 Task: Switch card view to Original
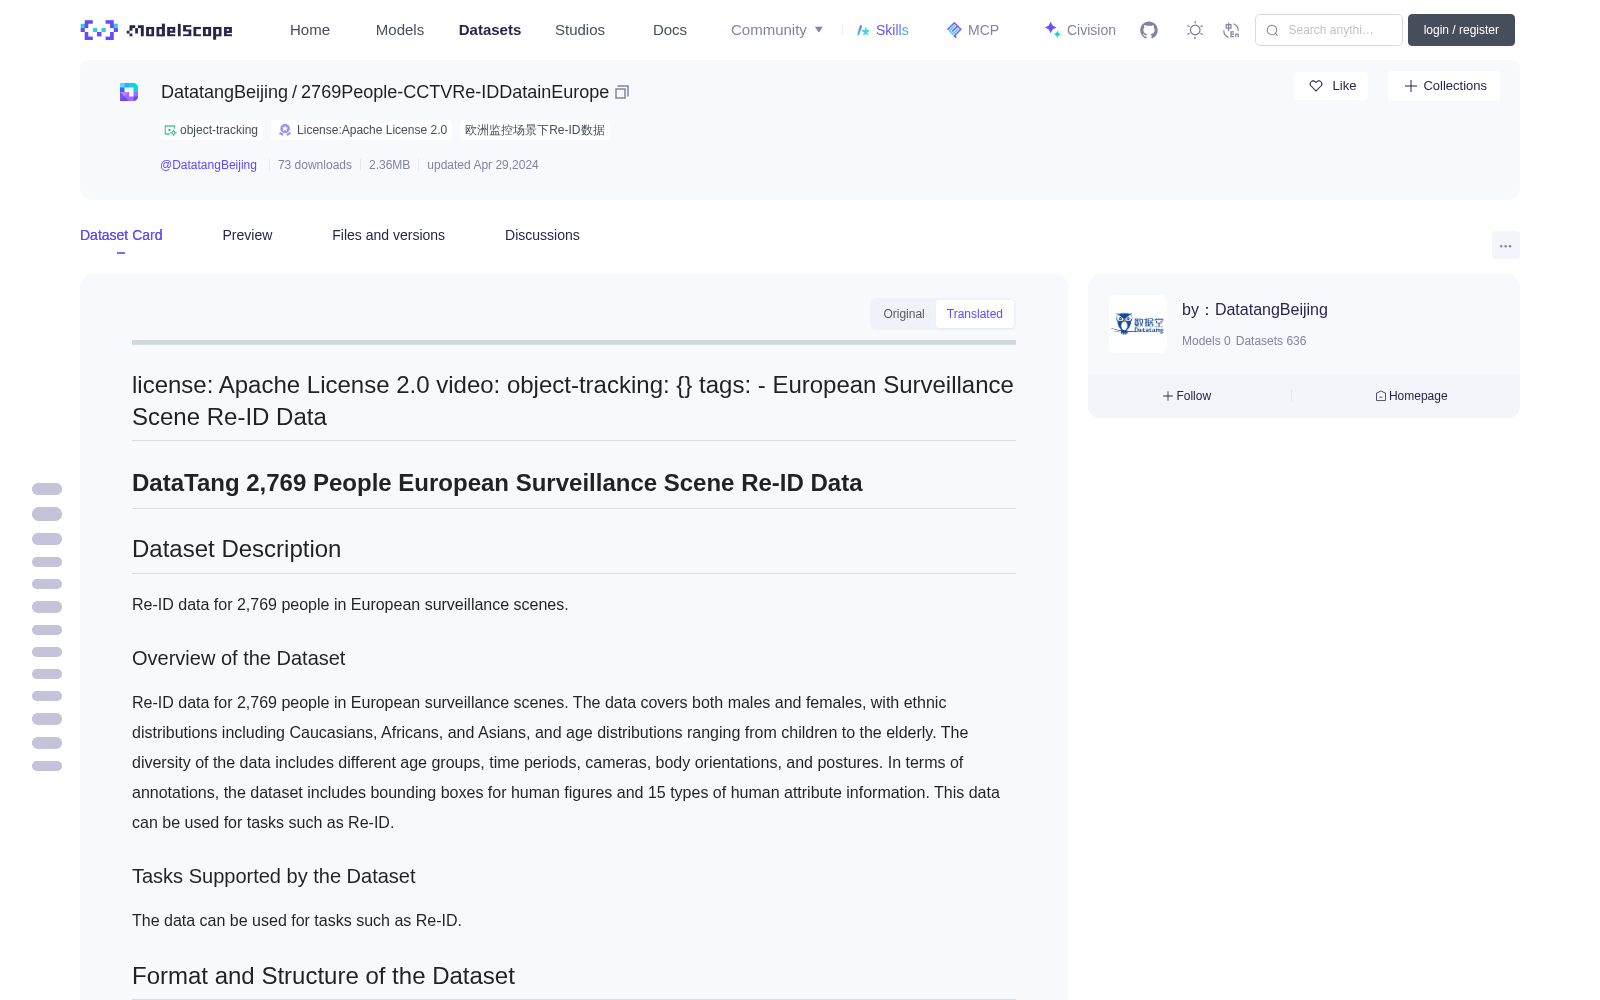(904, 314)
